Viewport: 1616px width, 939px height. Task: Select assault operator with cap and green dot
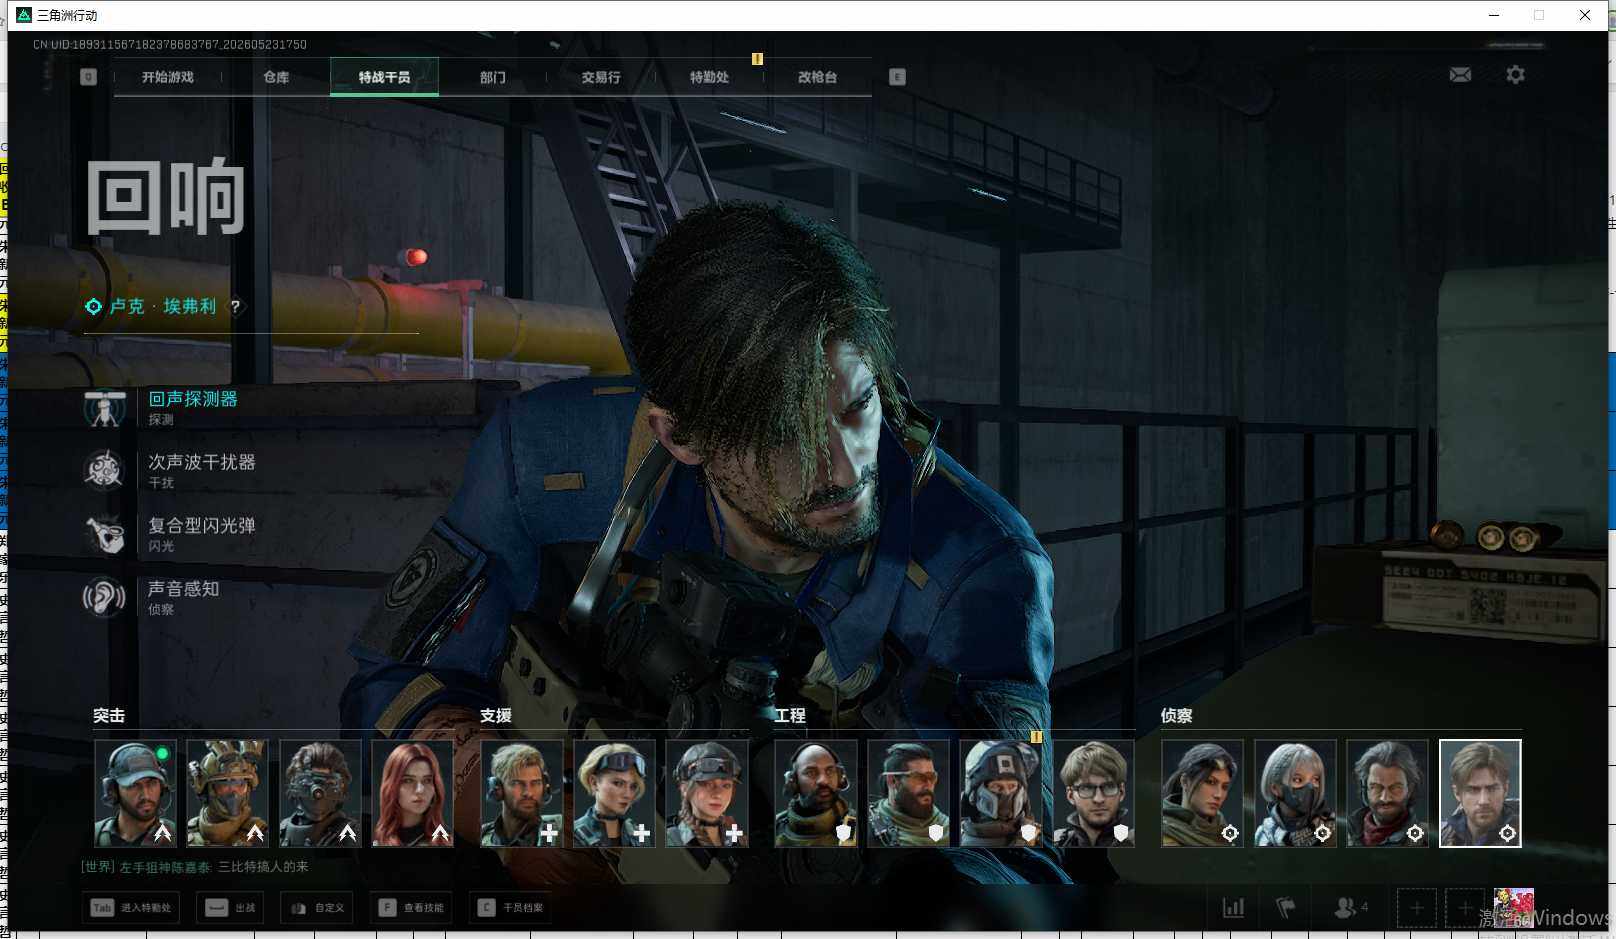point(135,793)
